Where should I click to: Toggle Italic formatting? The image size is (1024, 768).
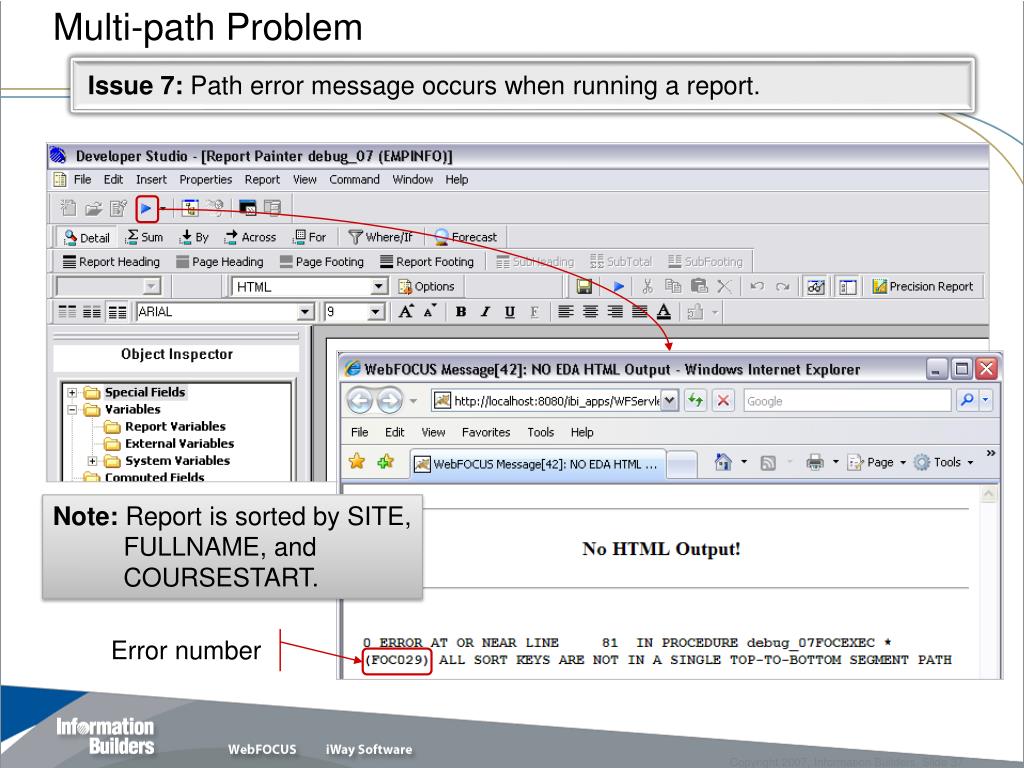(x=485, y=312)
